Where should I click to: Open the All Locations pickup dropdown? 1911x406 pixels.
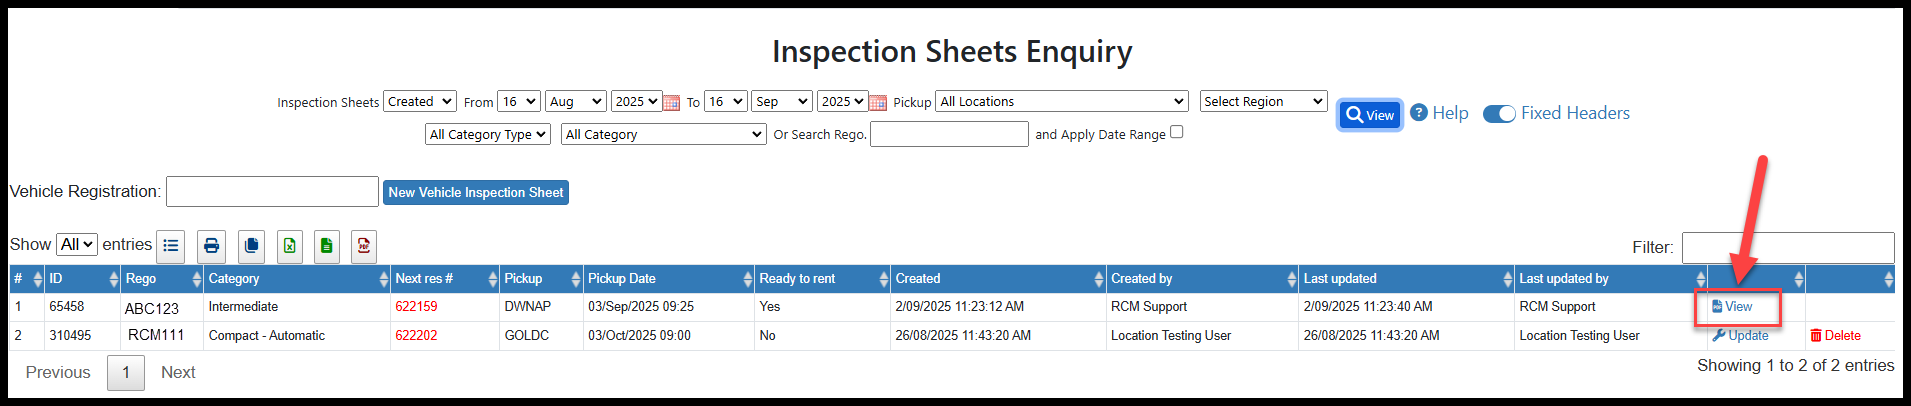tap(1061, 102)
